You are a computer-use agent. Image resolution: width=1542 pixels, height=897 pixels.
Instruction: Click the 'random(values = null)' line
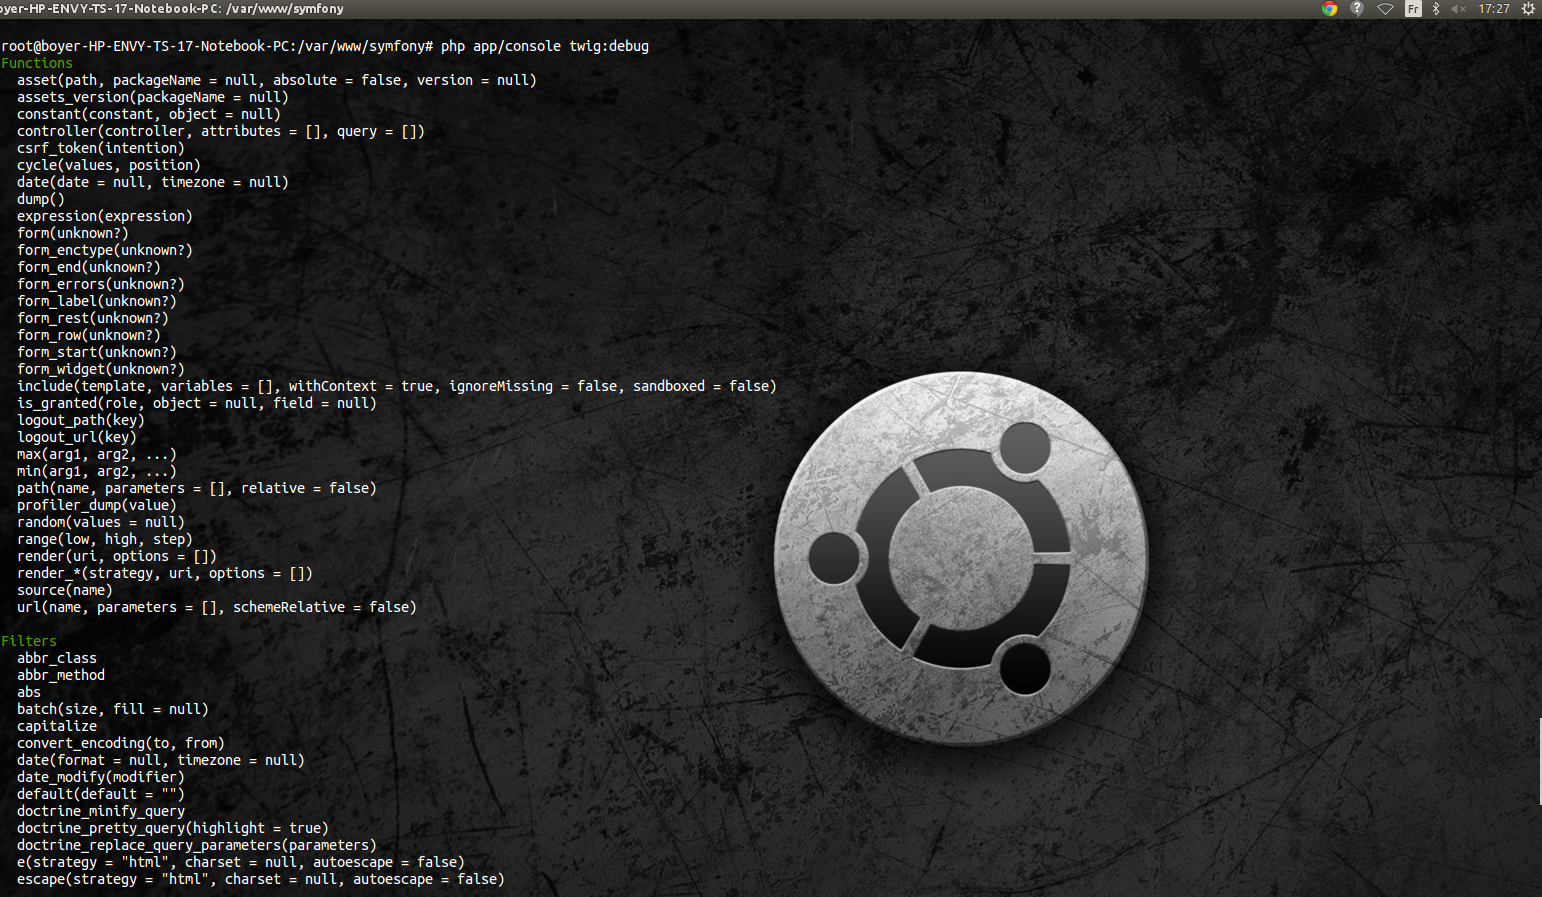(x=101, y=522)
